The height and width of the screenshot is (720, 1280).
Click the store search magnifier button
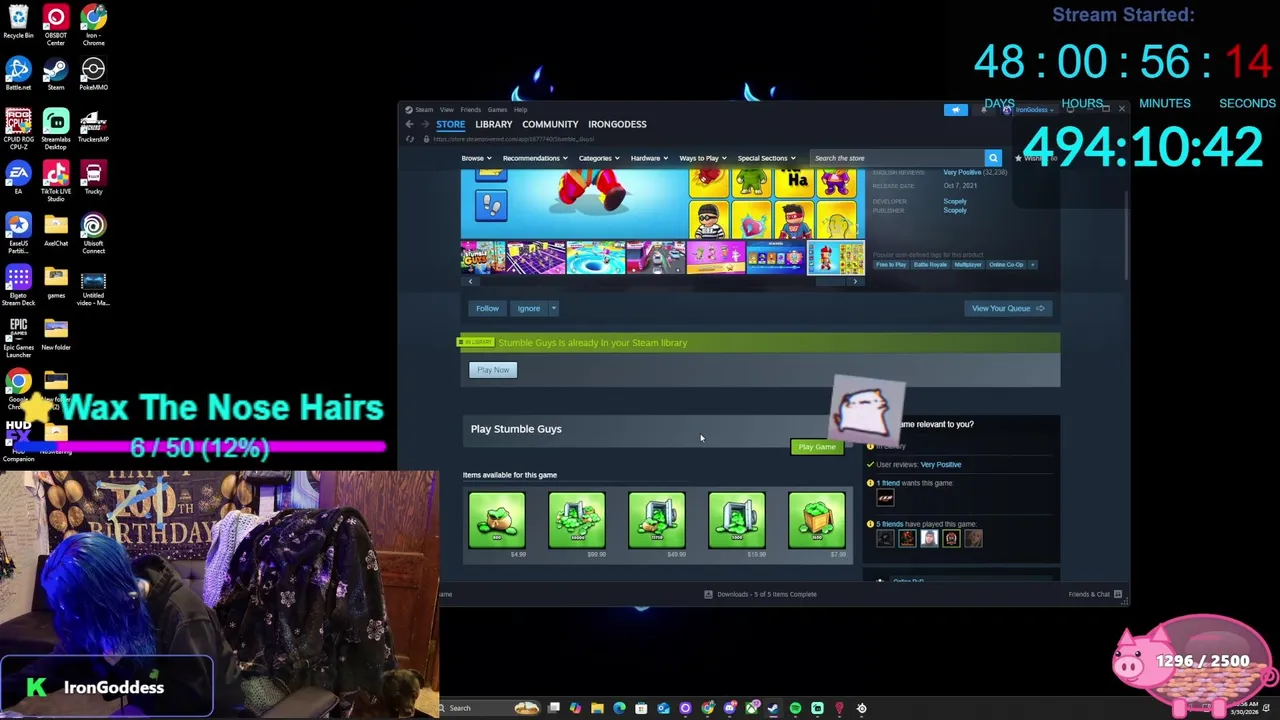coord(993,158)
